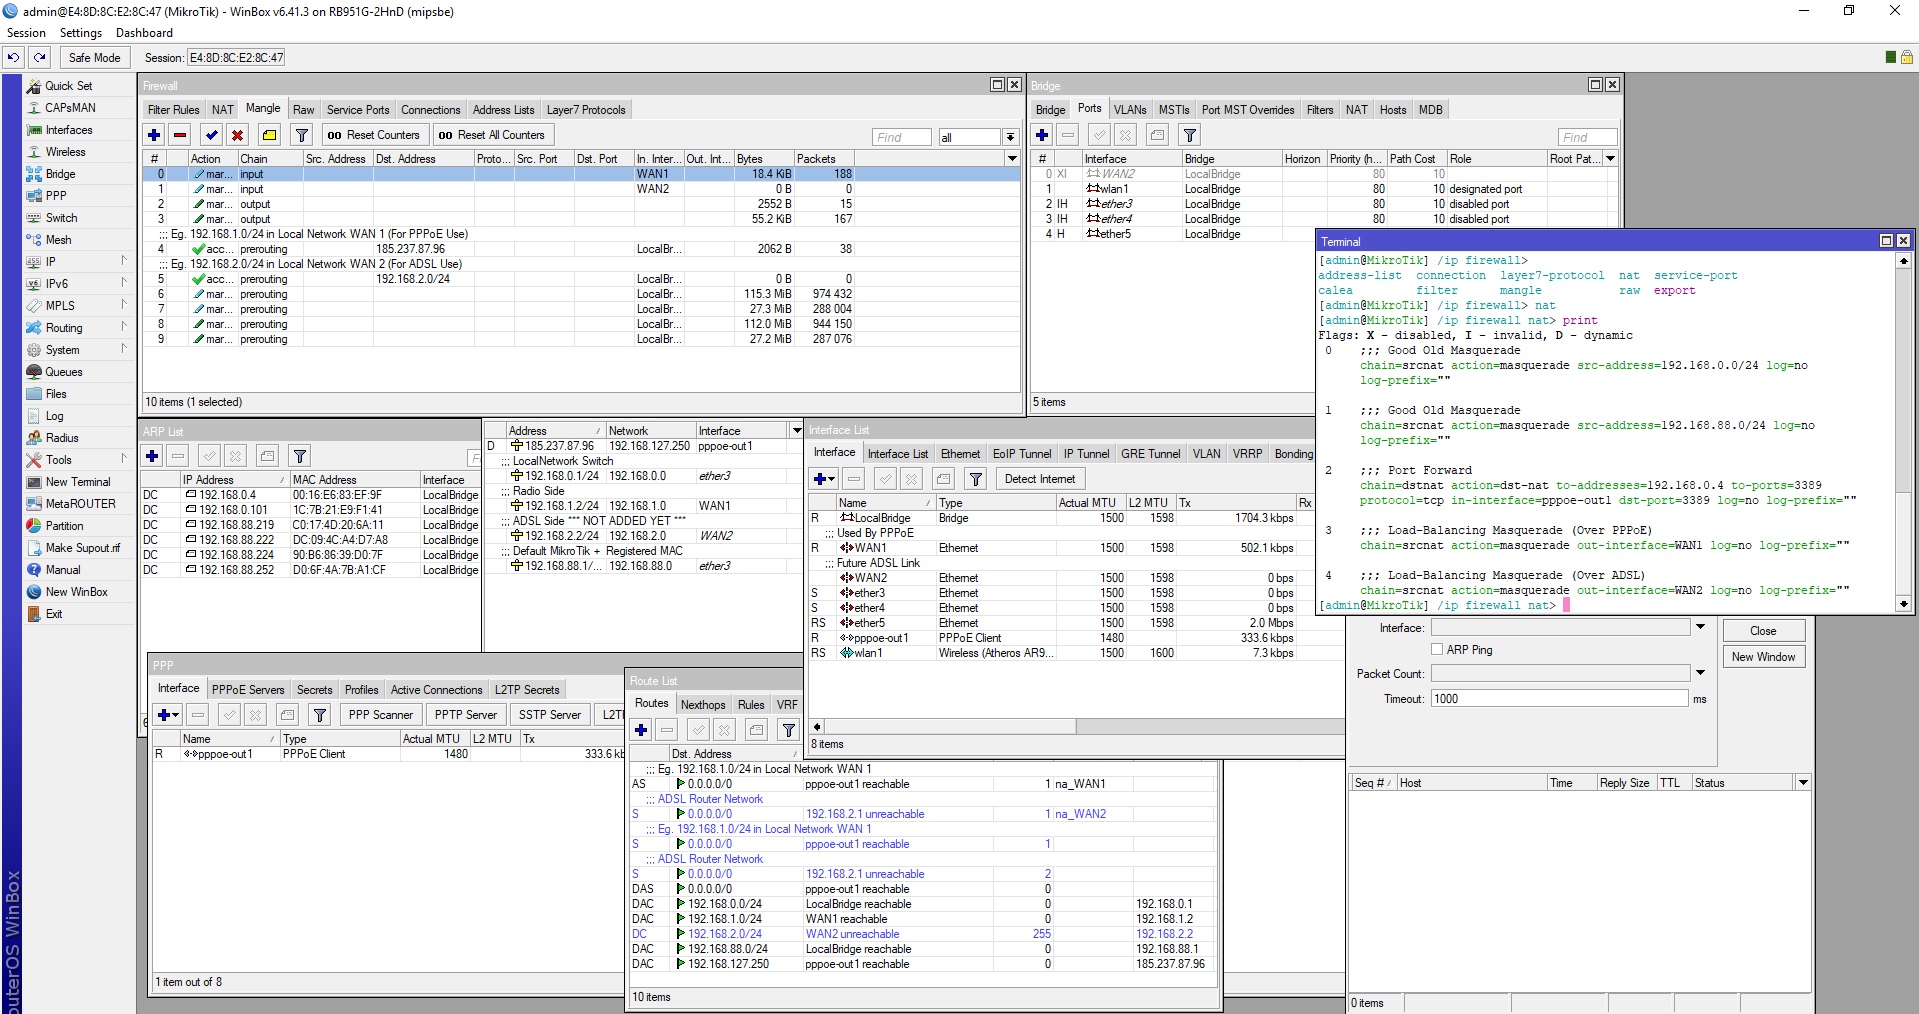Click the Find field in Firewall window
Viewport: 1919px width, 1014px height.
901,137
